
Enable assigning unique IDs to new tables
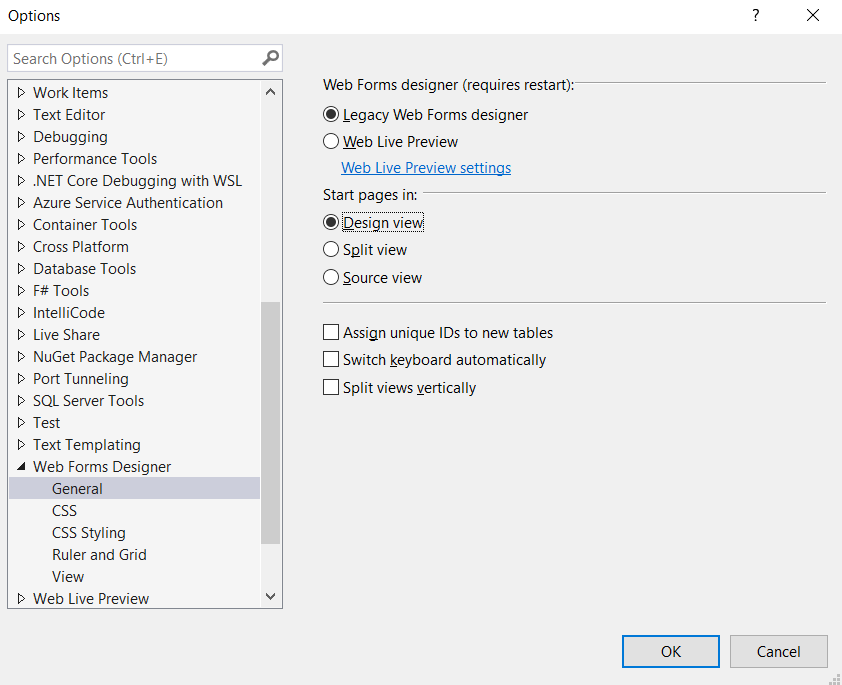[x=331, y=331]
